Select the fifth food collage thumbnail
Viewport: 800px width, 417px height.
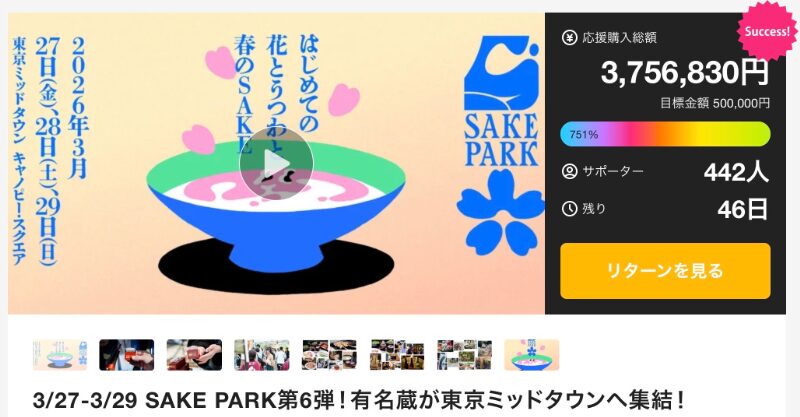329,355
